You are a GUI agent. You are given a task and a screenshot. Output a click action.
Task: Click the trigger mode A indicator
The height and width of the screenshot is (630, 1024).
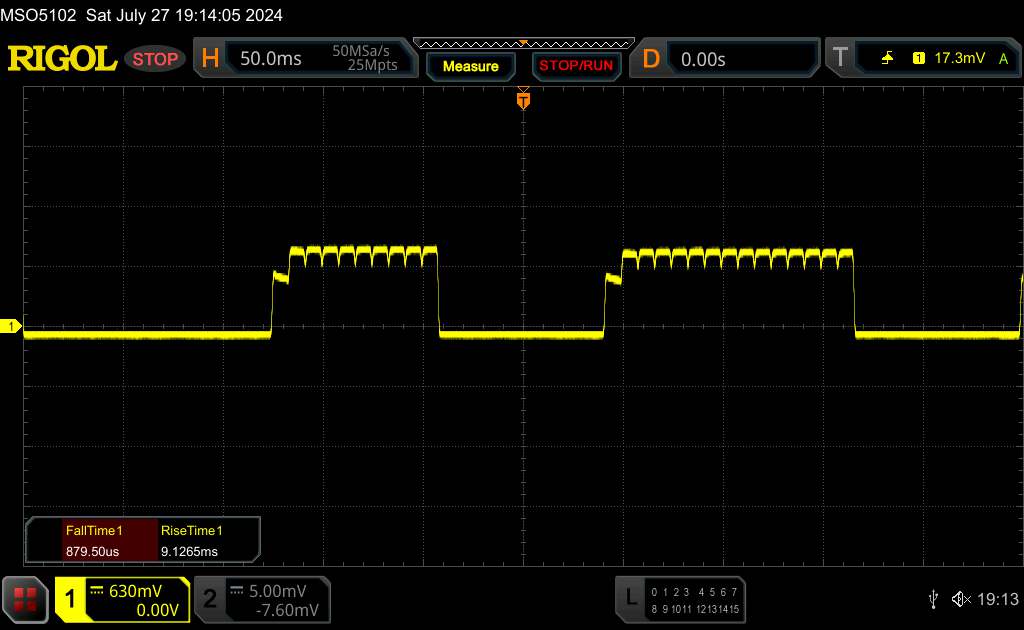pos(1003,59)
